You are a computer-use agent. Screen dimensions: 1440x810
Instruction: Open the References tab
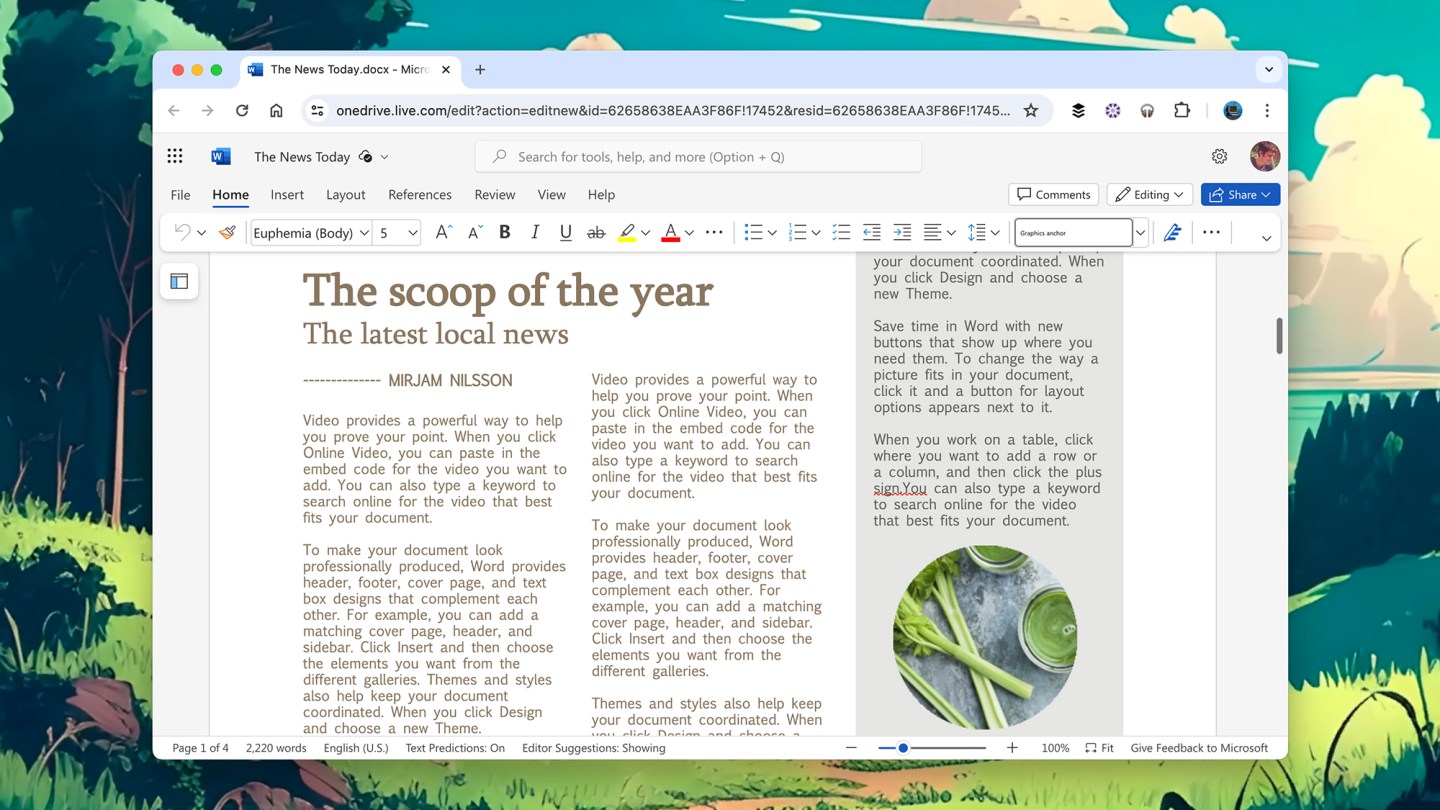click(x=420, y=194)
